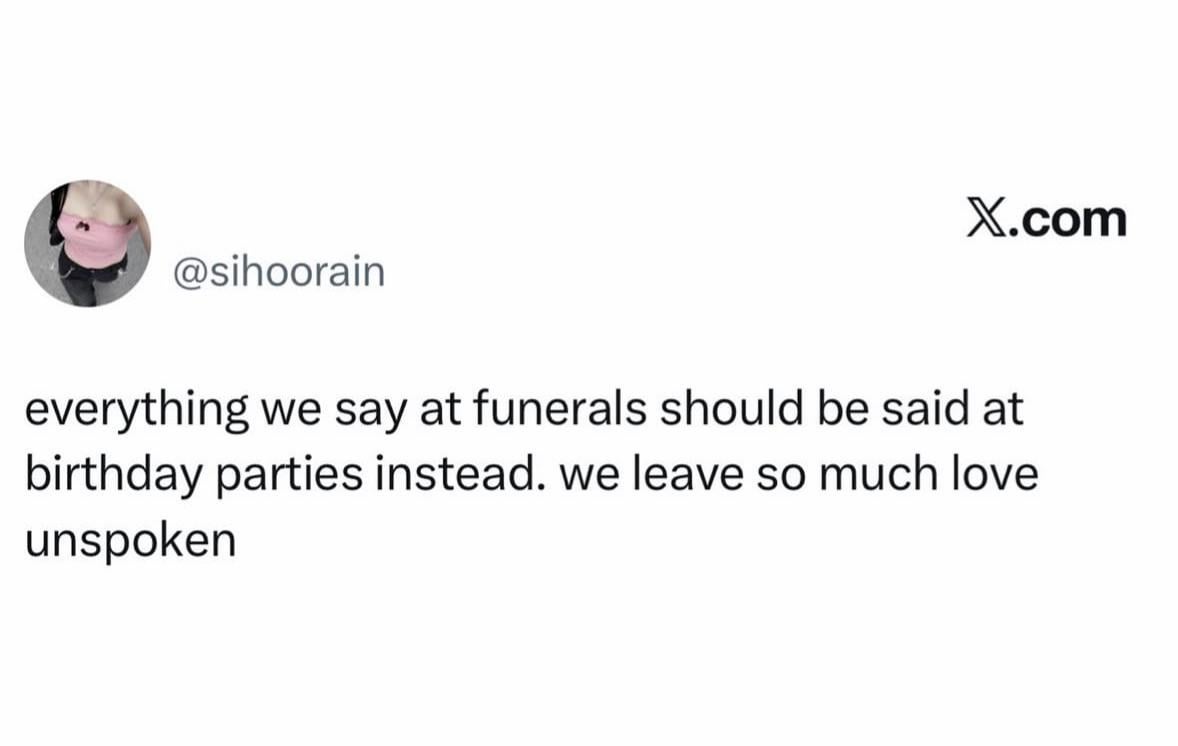1178x746 pixels.
Task: Click the X.com watermark text
Action: [x=1046, y=220]
